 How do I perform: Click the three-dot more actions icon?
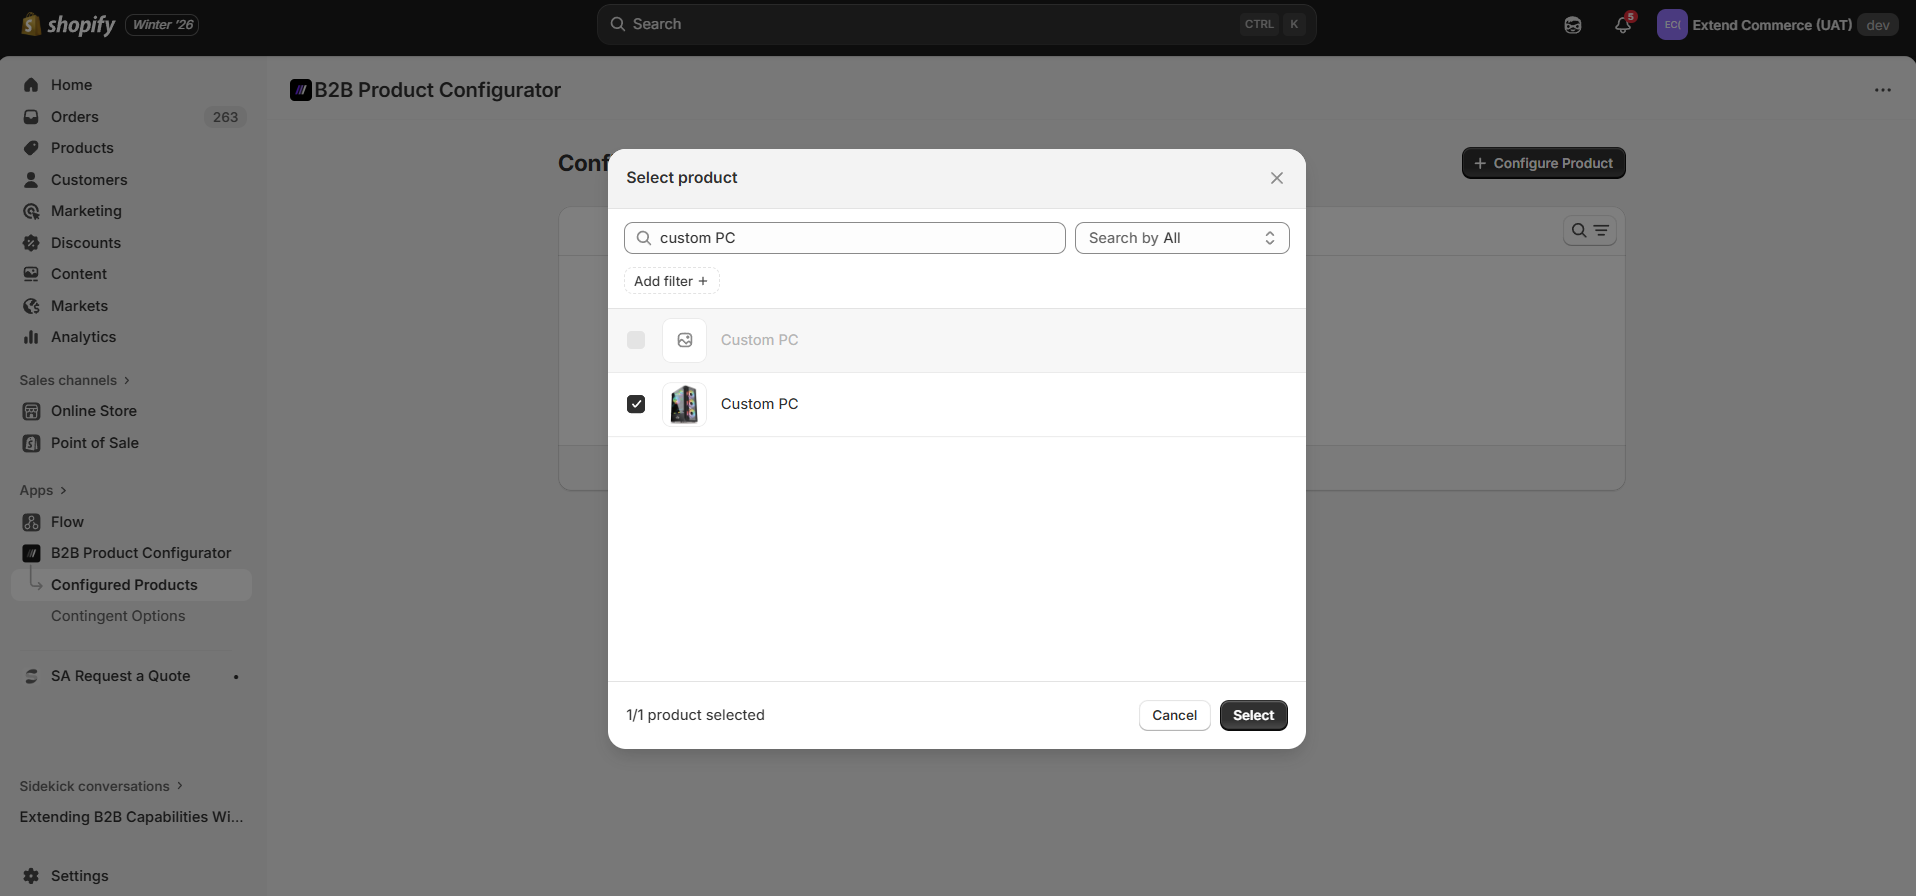click(x=1883, y=90)
